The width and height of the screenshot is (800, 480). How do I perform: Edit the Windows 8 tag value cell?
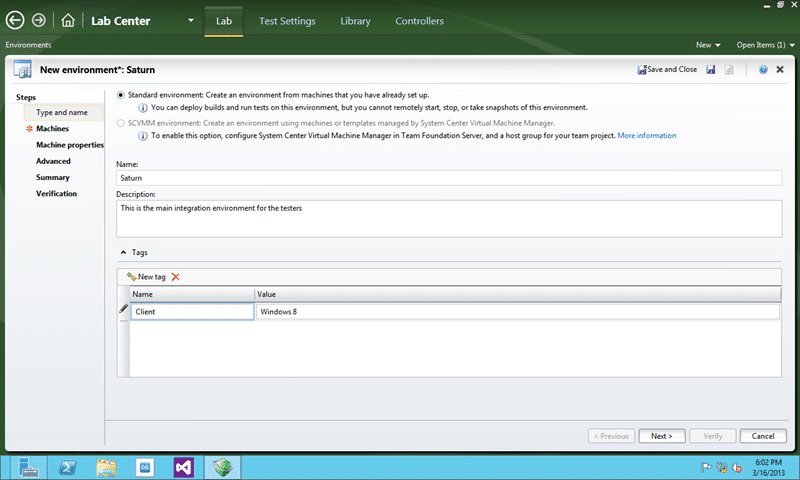coord(518,312)
